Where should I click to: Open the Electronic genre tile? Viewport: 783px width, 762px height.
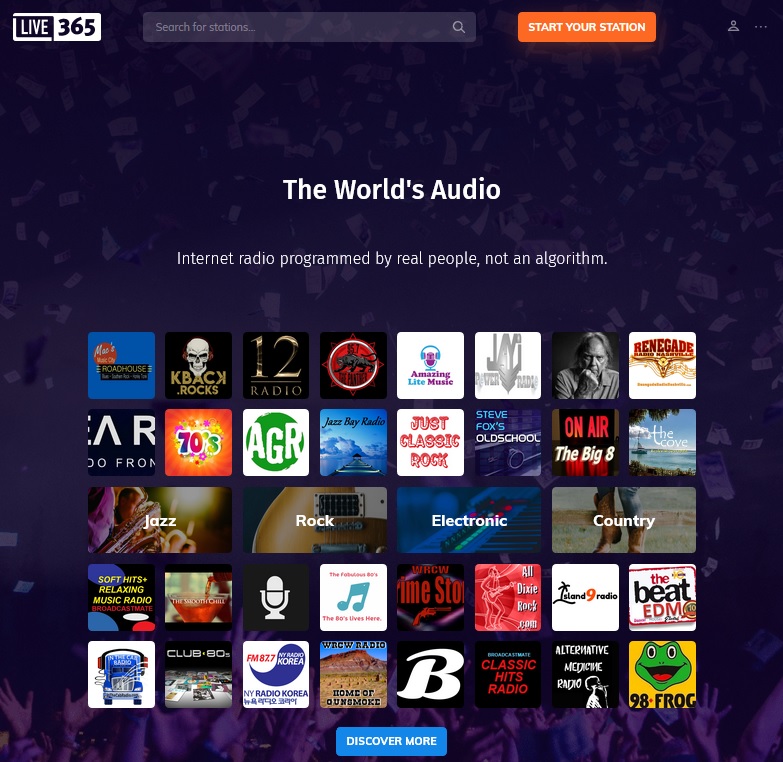[x=469, y=520]
